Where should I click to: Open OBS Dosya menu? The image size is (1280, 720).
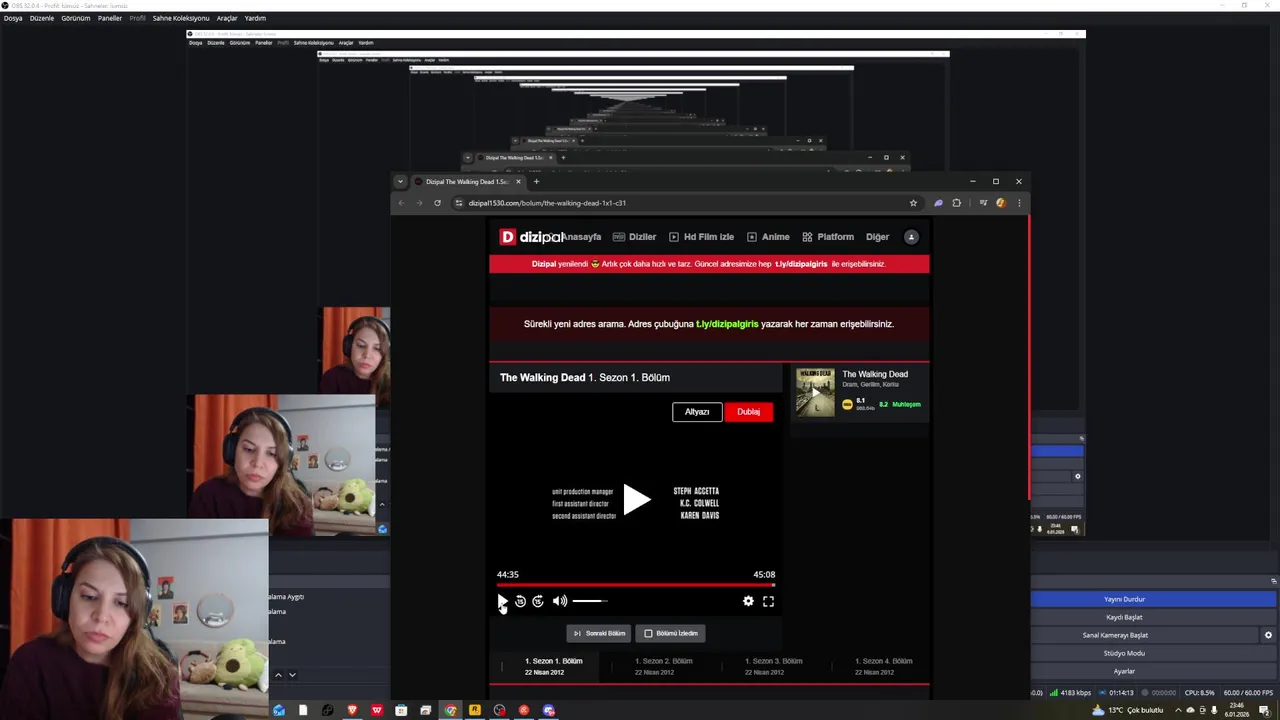tap(13, 18)
